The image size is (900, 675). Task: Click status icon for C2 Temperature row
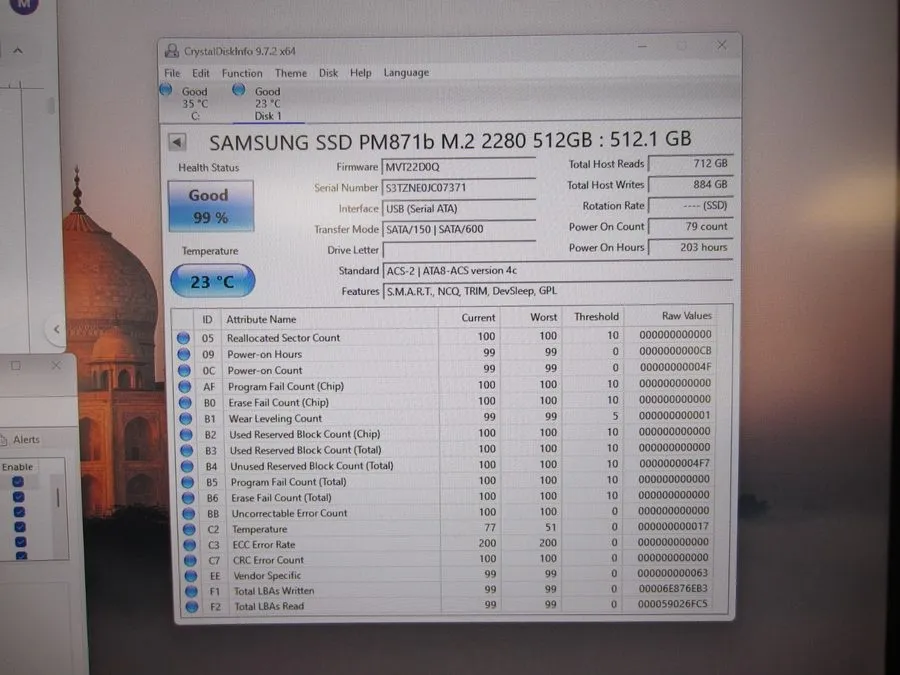point(189,529)
